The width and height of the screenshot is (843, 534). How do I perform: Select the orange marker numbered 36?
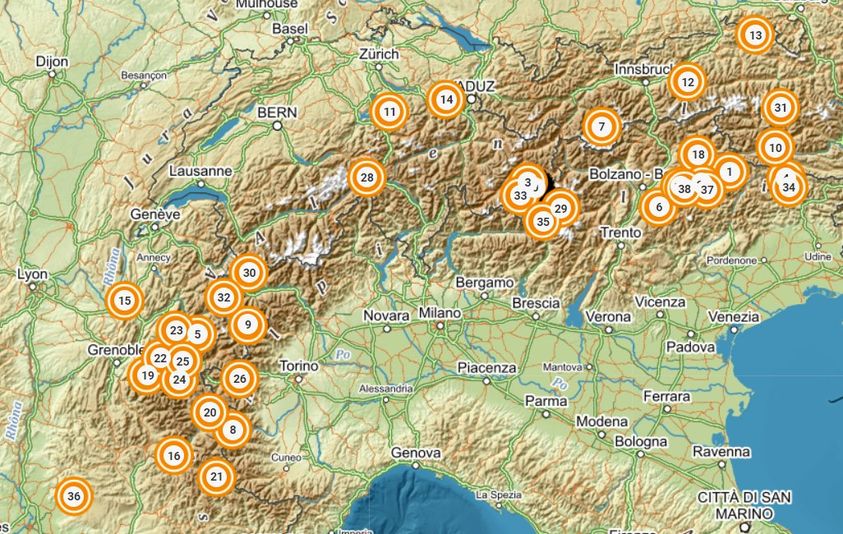point(74,496)
